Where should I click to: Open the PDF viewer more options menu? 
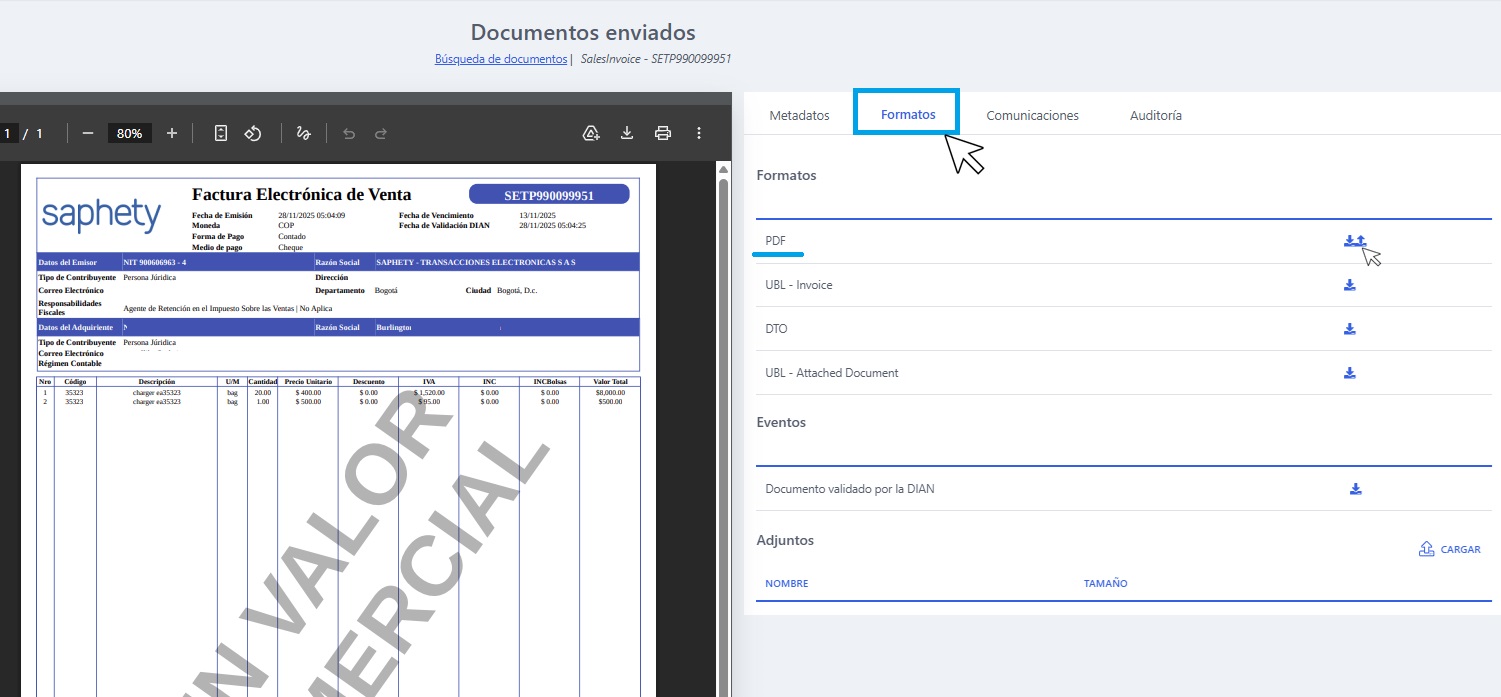[699, 133]
